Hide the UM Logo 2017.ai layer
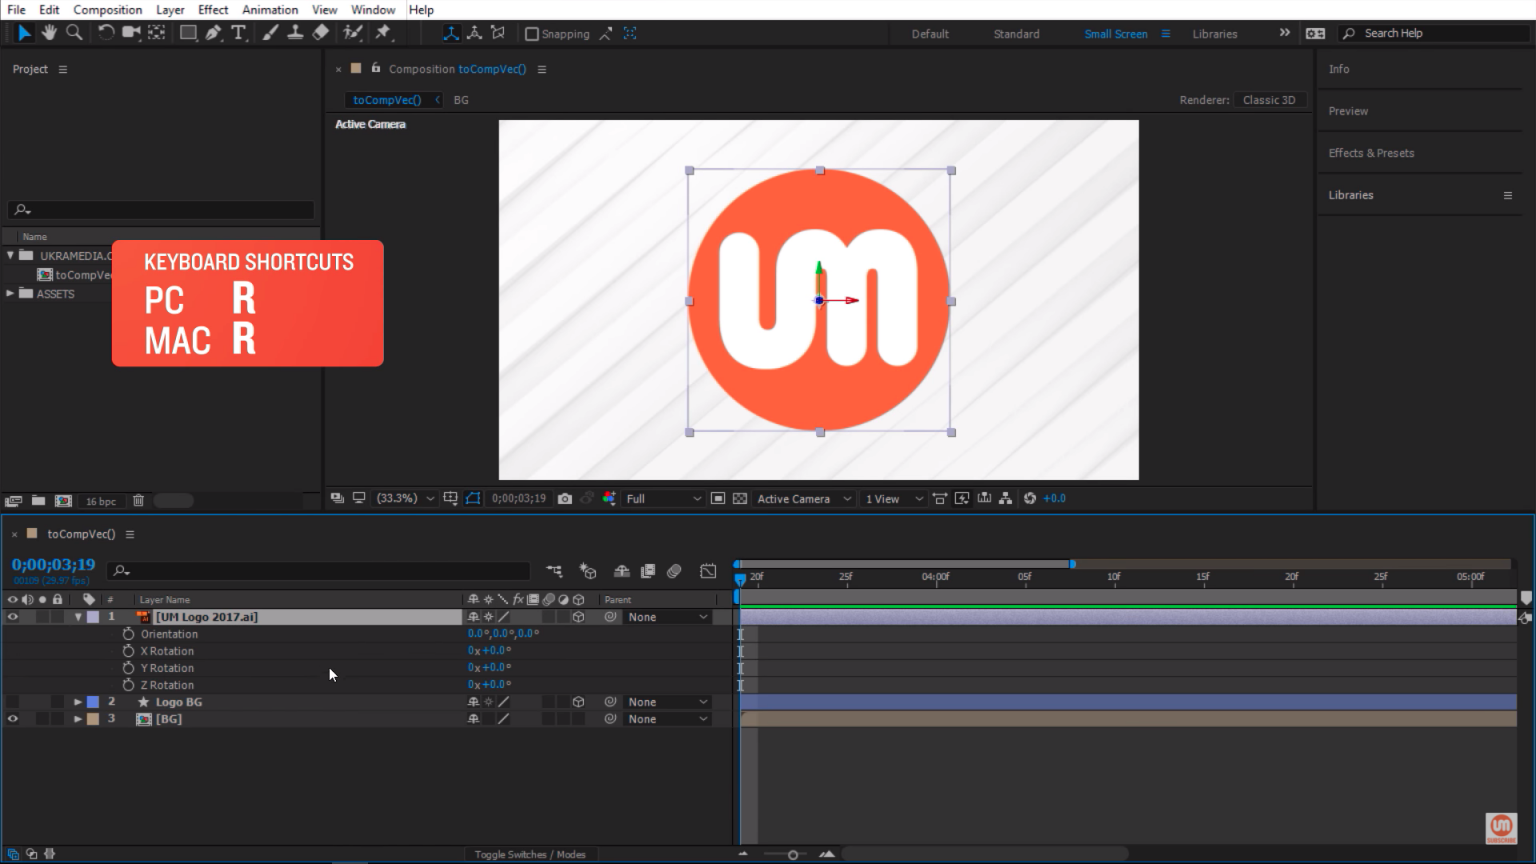 coord(13,617)
